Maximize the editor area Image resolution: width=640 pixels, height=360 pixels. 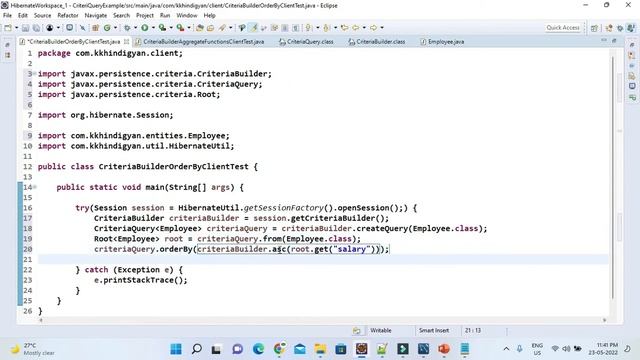tap(614, 40)
